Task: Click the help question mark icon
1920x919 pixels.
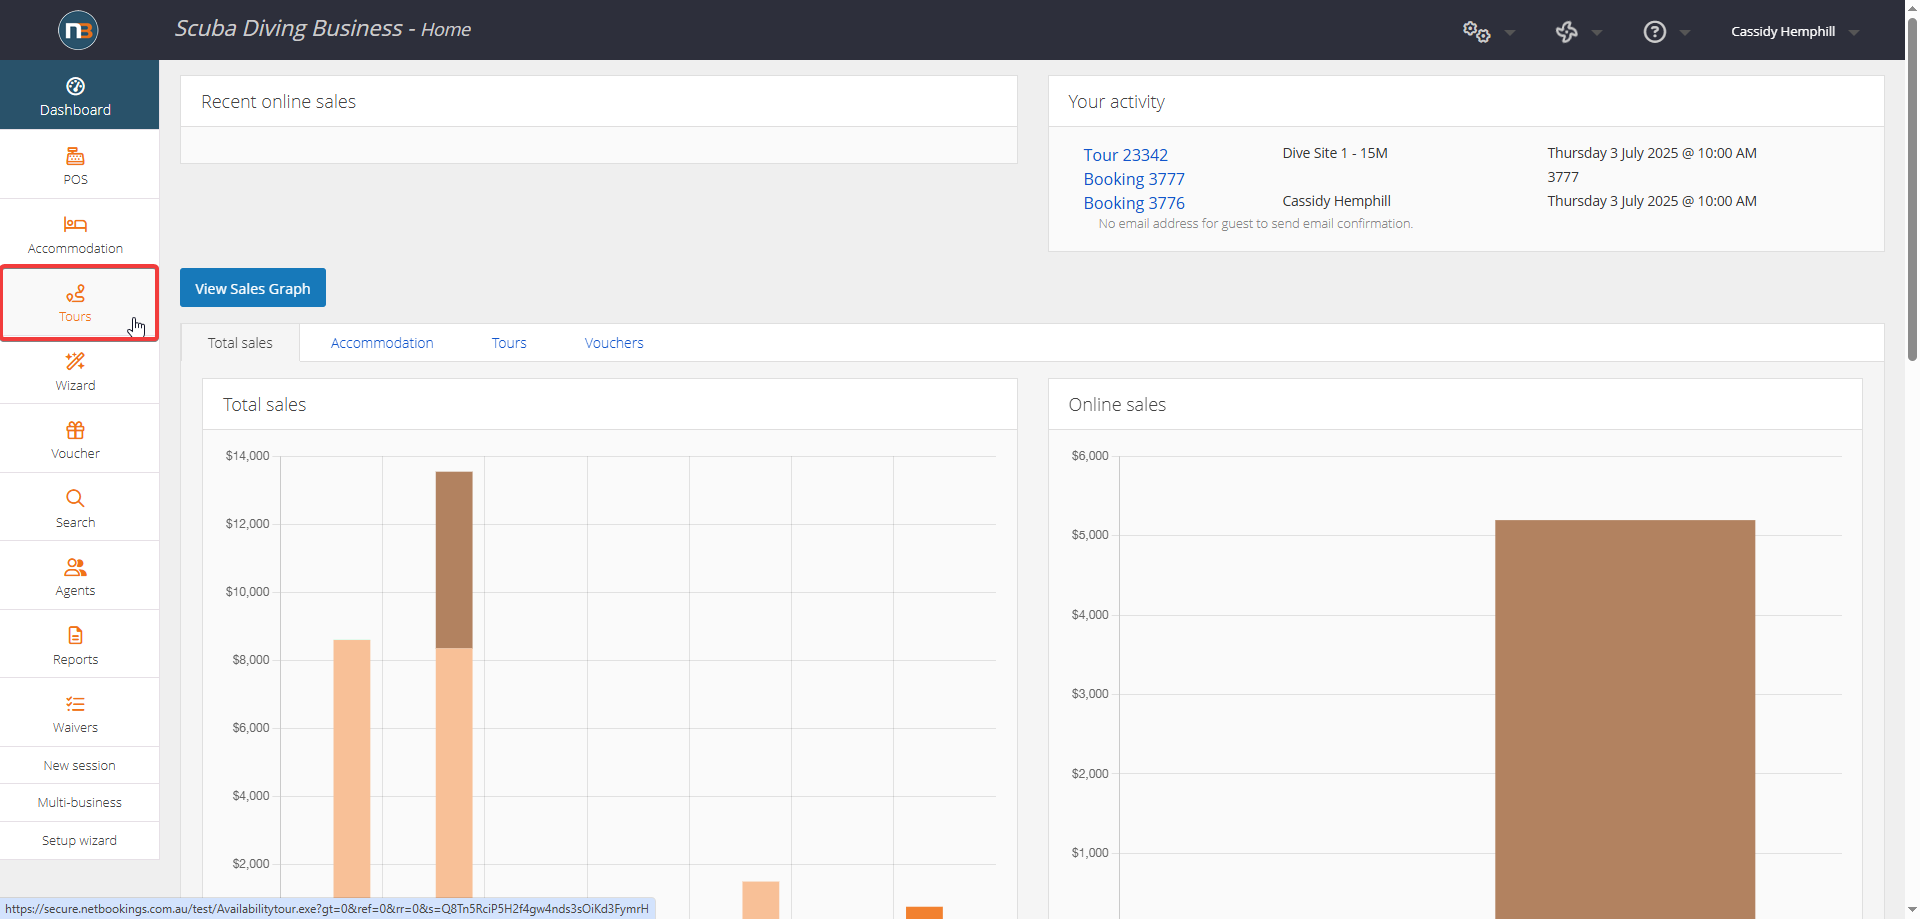Action: (x=1655, y=32)
